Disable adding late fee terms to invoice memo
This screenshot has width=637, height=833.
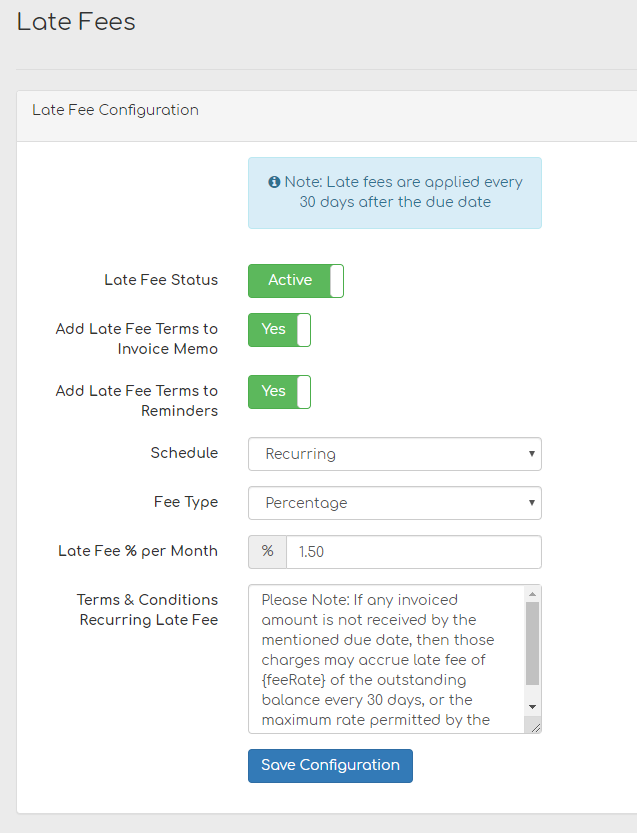[x=278, y=329]
